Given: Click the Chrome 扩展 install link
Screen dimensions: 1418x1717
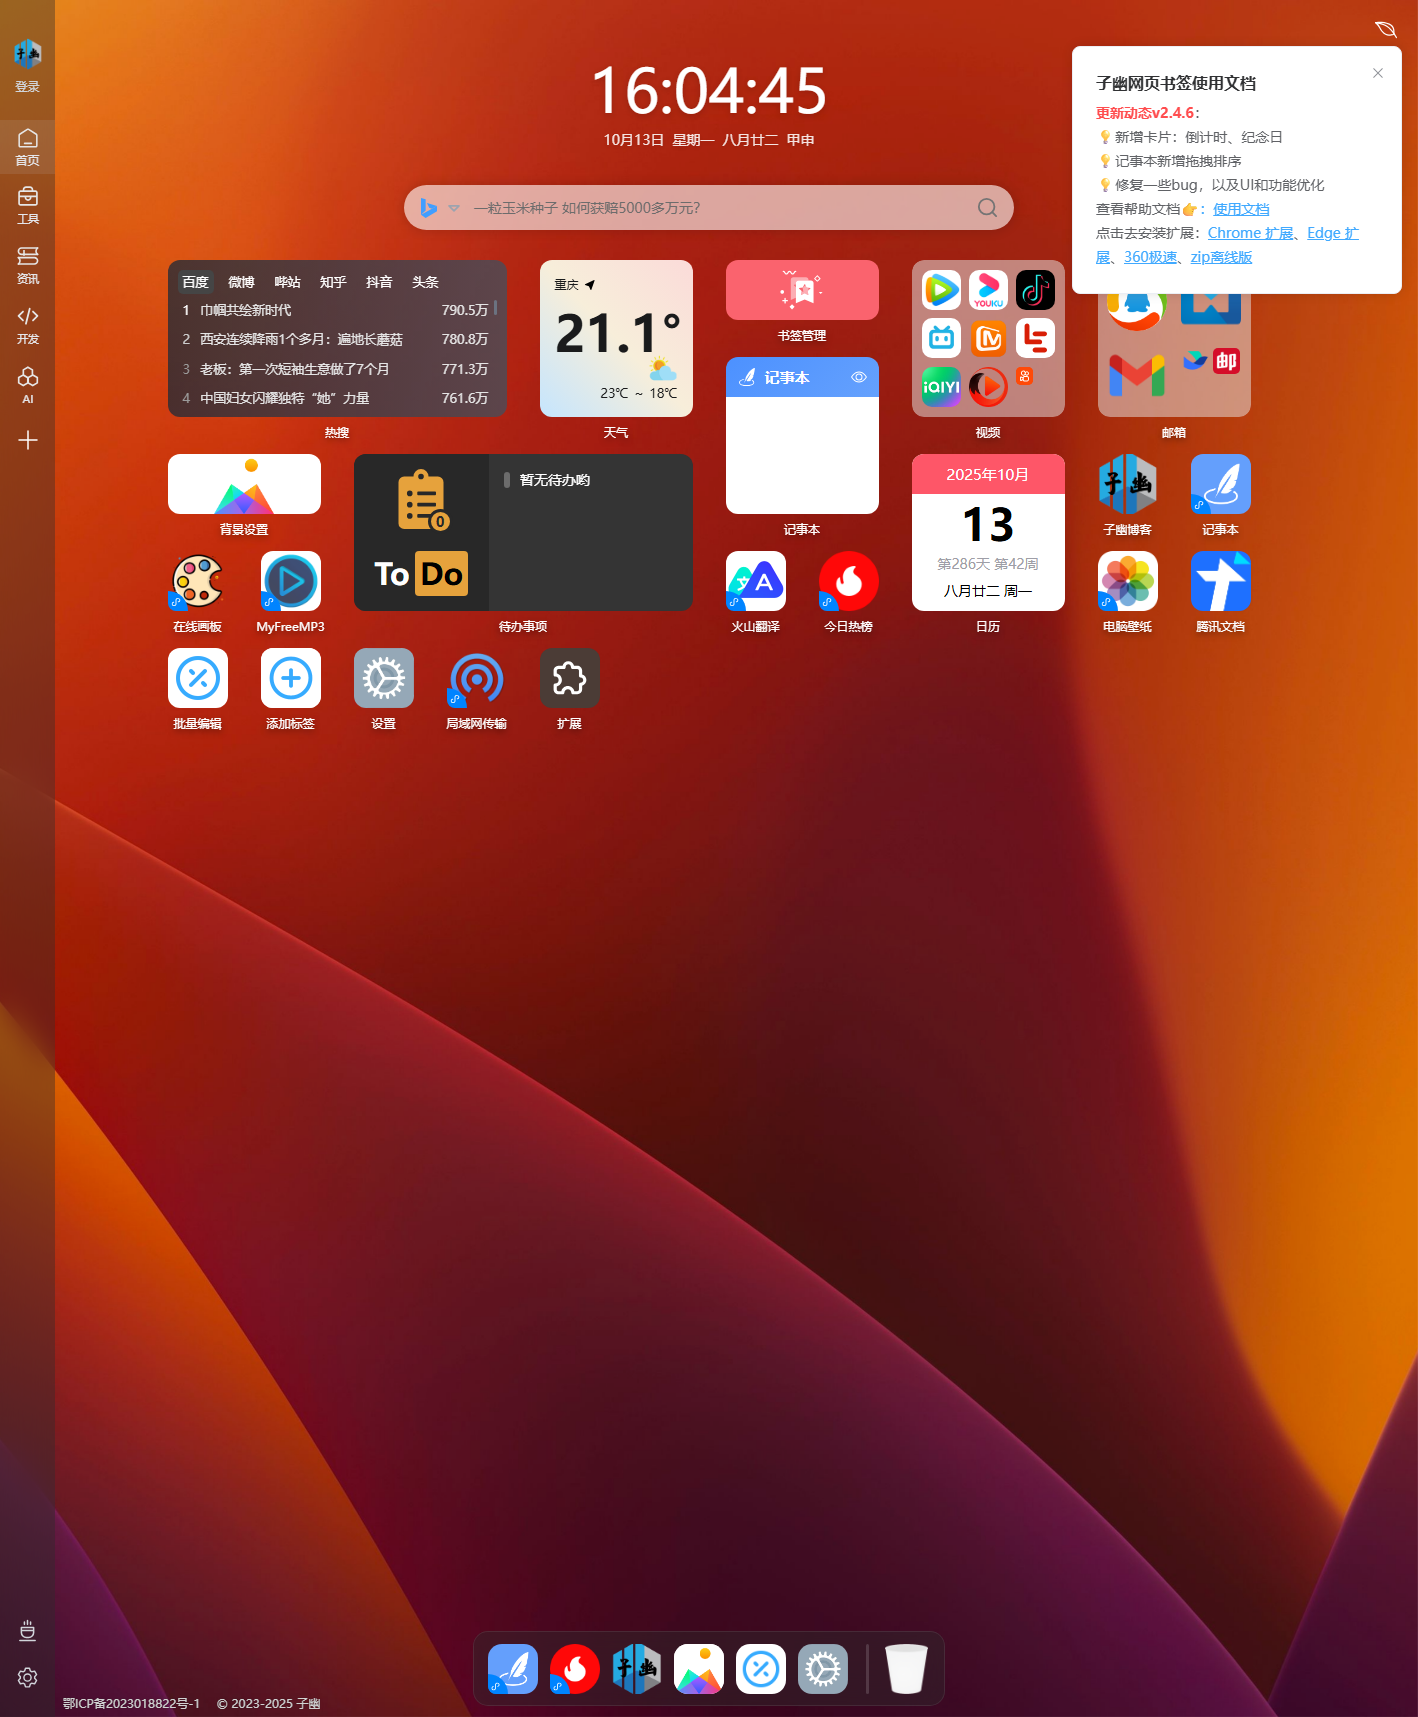Looking at the screenshot, I should tap(1249, 233).
